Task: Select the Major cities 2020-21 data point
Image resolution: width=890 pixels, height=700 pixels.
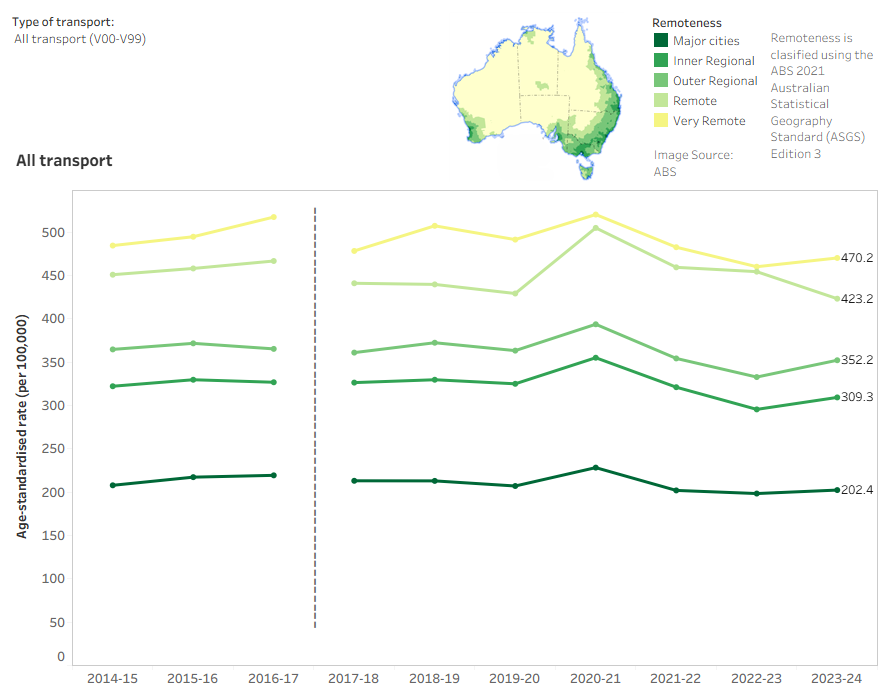Action: coord(595,468)
